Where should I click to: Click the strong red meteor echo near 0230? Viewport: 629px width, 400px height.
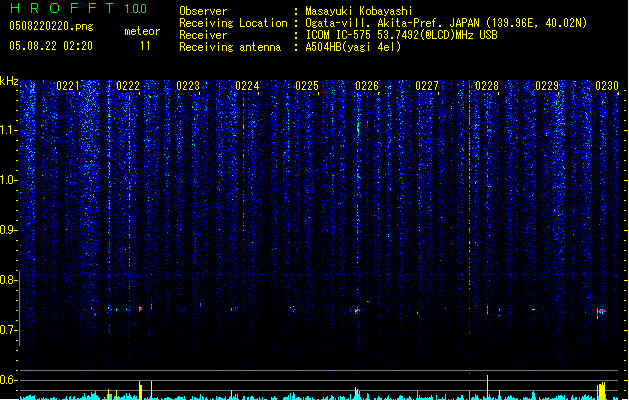(x=601, y=312)
